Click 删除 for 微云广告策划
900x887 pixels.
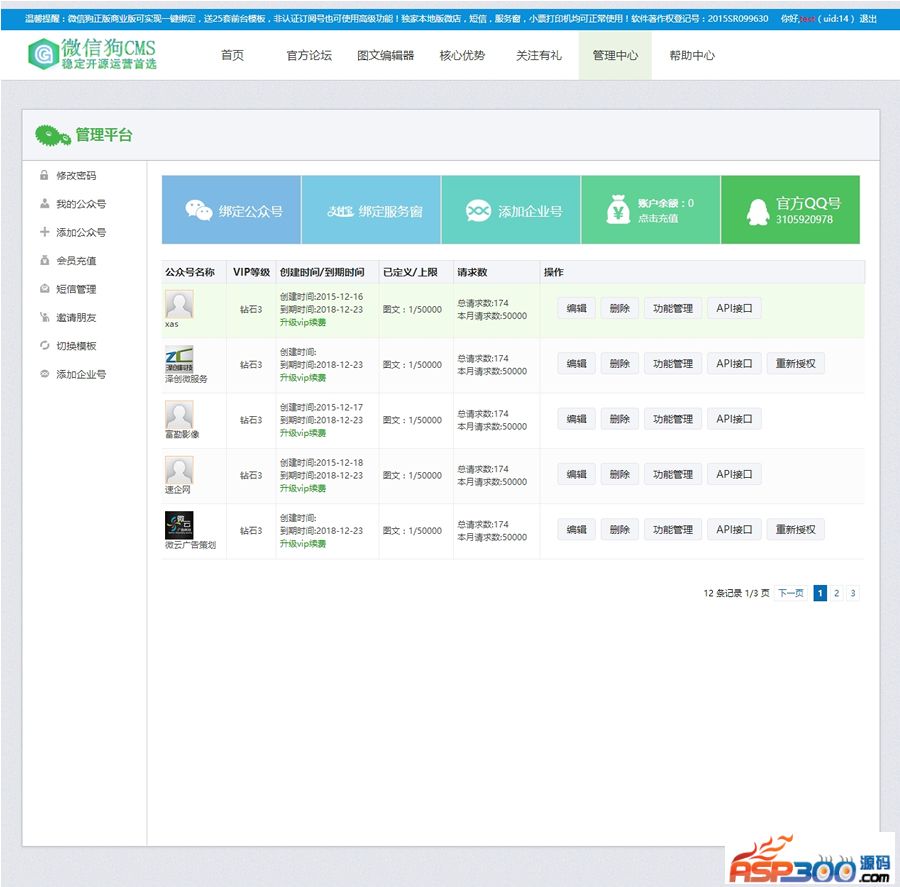(619, 529)
